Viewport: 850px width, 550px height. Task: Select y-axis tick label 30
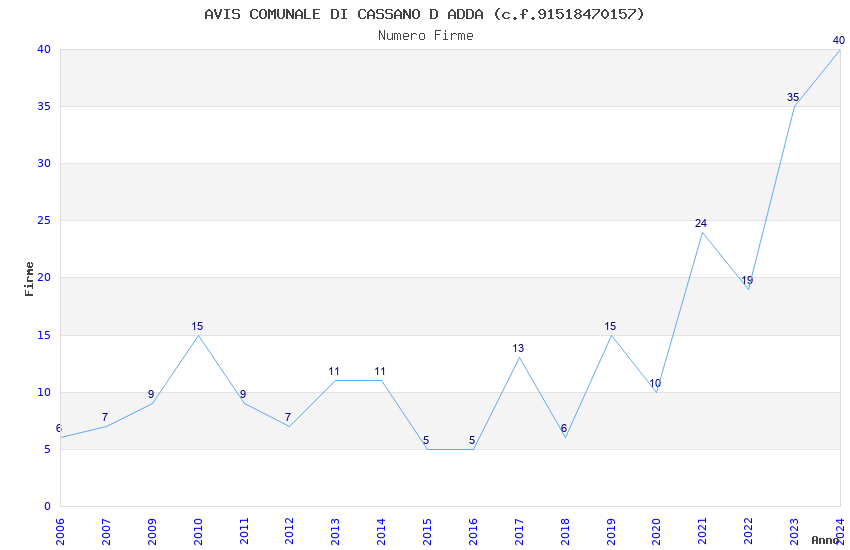44,163
